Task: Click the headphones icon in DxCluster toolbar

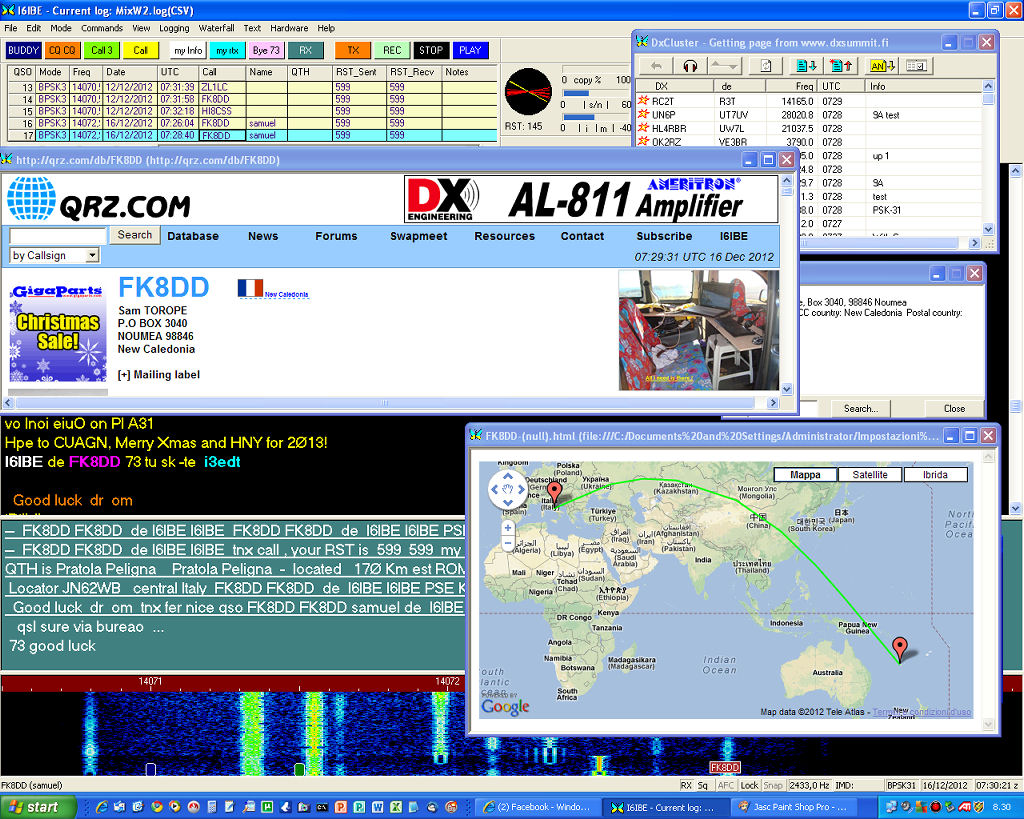Action: tap(690, 66)
